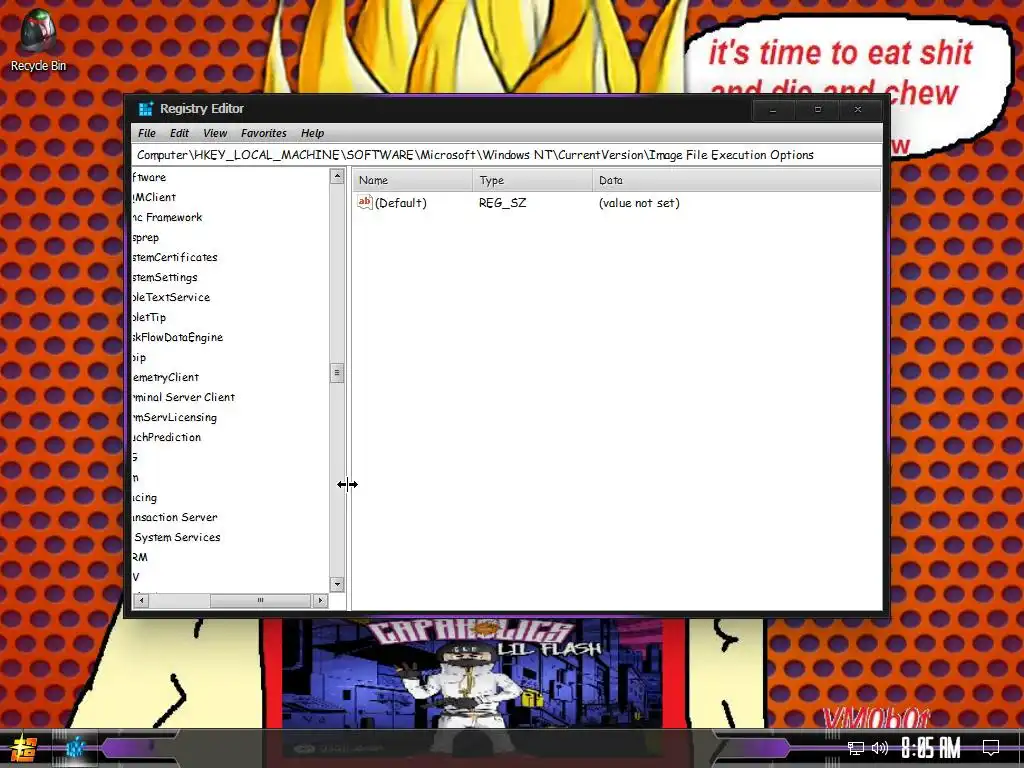Sort by the Type column header
The image size is (1024, 768).
point(532,180)
